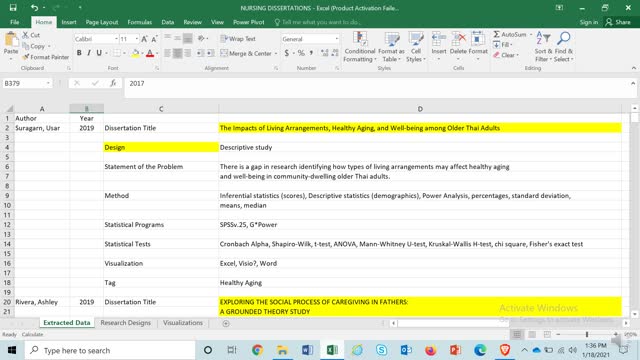Open Sort & Filter
Viewport: 640px width, 360px height.
(x=543, y=47)
